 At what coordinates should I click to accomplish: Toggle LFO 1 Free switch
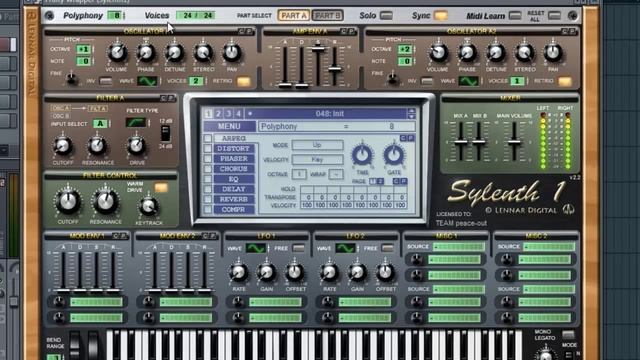299,248
